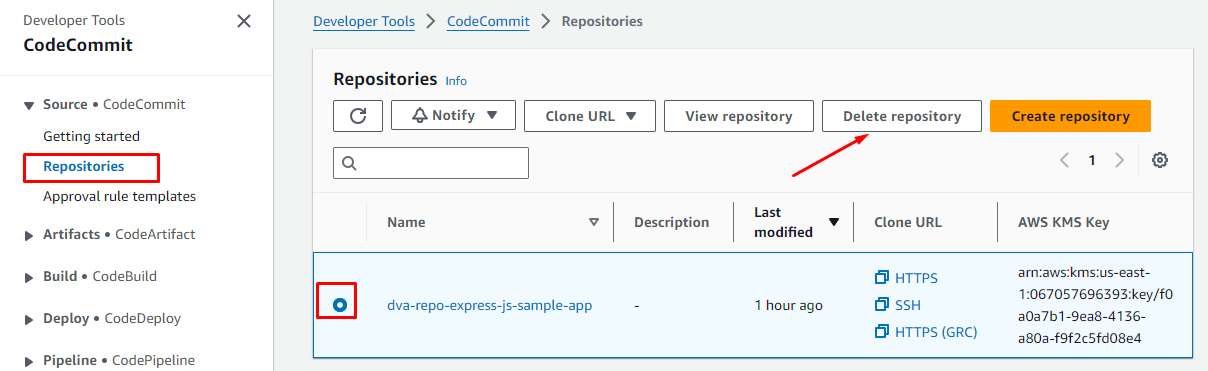Refresh the repositories list

[358, 116]
